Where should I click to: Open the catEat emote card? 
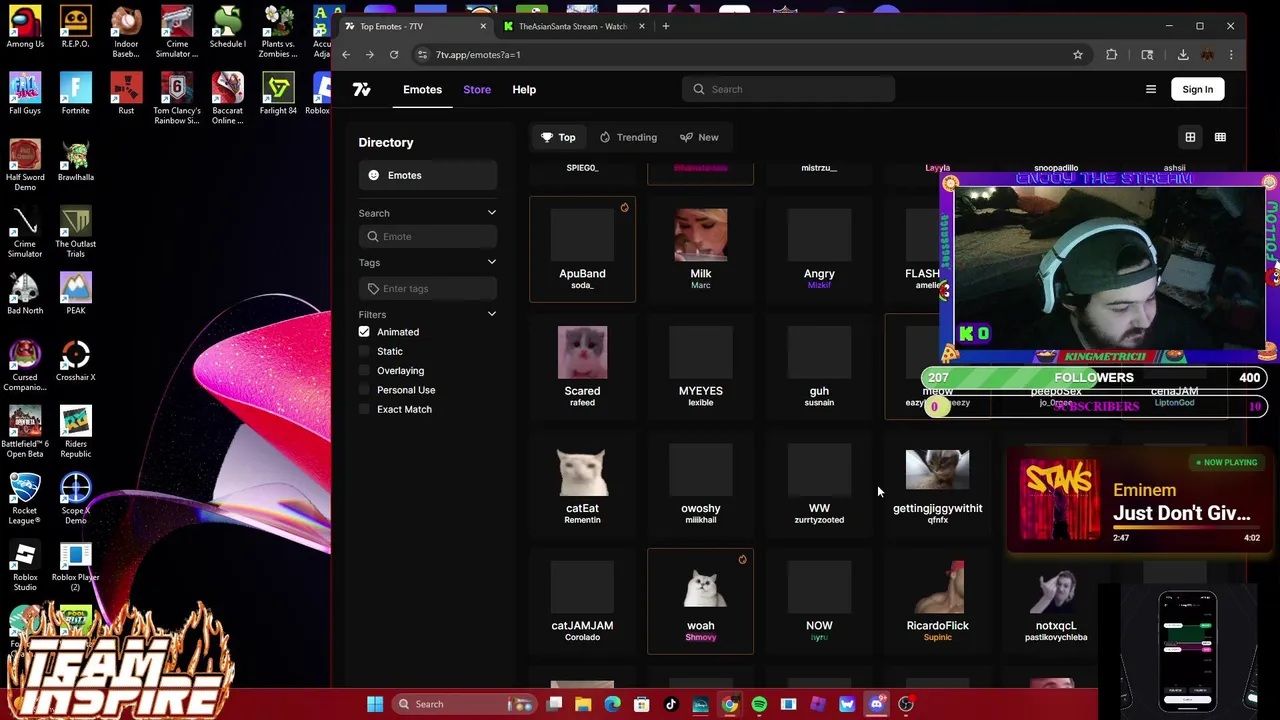click(582, 484)
